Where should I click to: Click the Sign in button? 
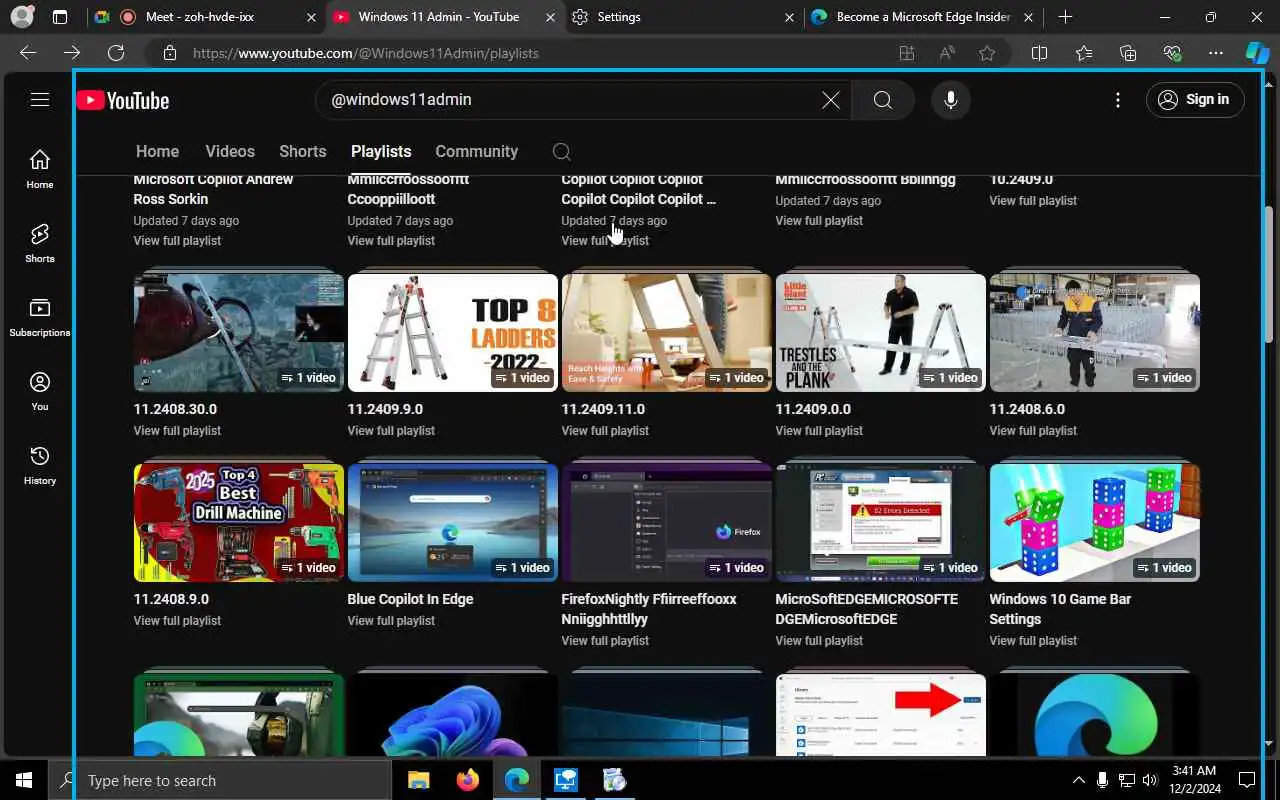1195,99
